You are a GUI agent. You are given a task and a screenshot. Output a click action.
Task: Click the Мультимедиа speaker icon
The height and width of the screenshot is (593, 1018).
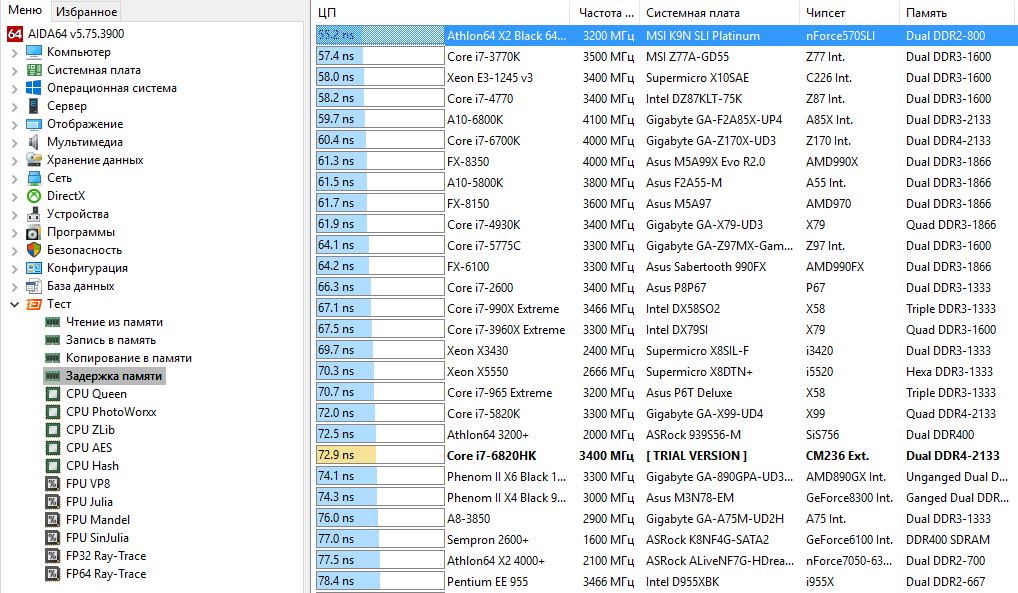[x=34, y=142]
